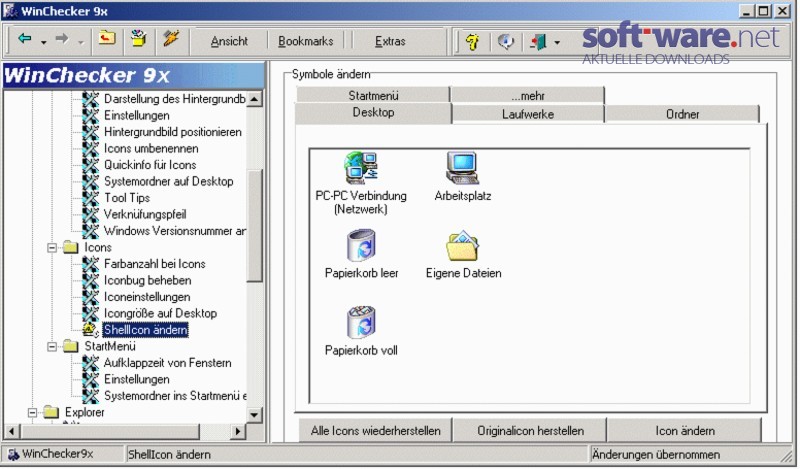Click the tree vertical scrollbar thumb
The height and width of the screenshot is (469, 800).
pos(255,225)
